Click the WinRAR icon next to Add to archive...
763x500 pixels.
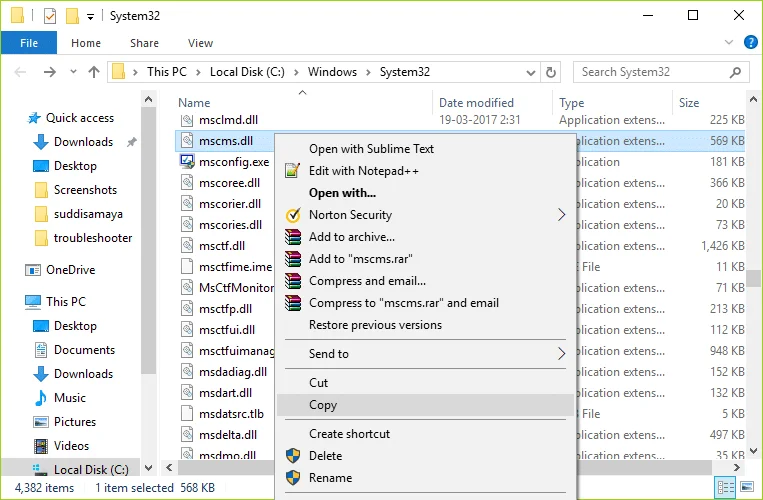pos(293,237)
